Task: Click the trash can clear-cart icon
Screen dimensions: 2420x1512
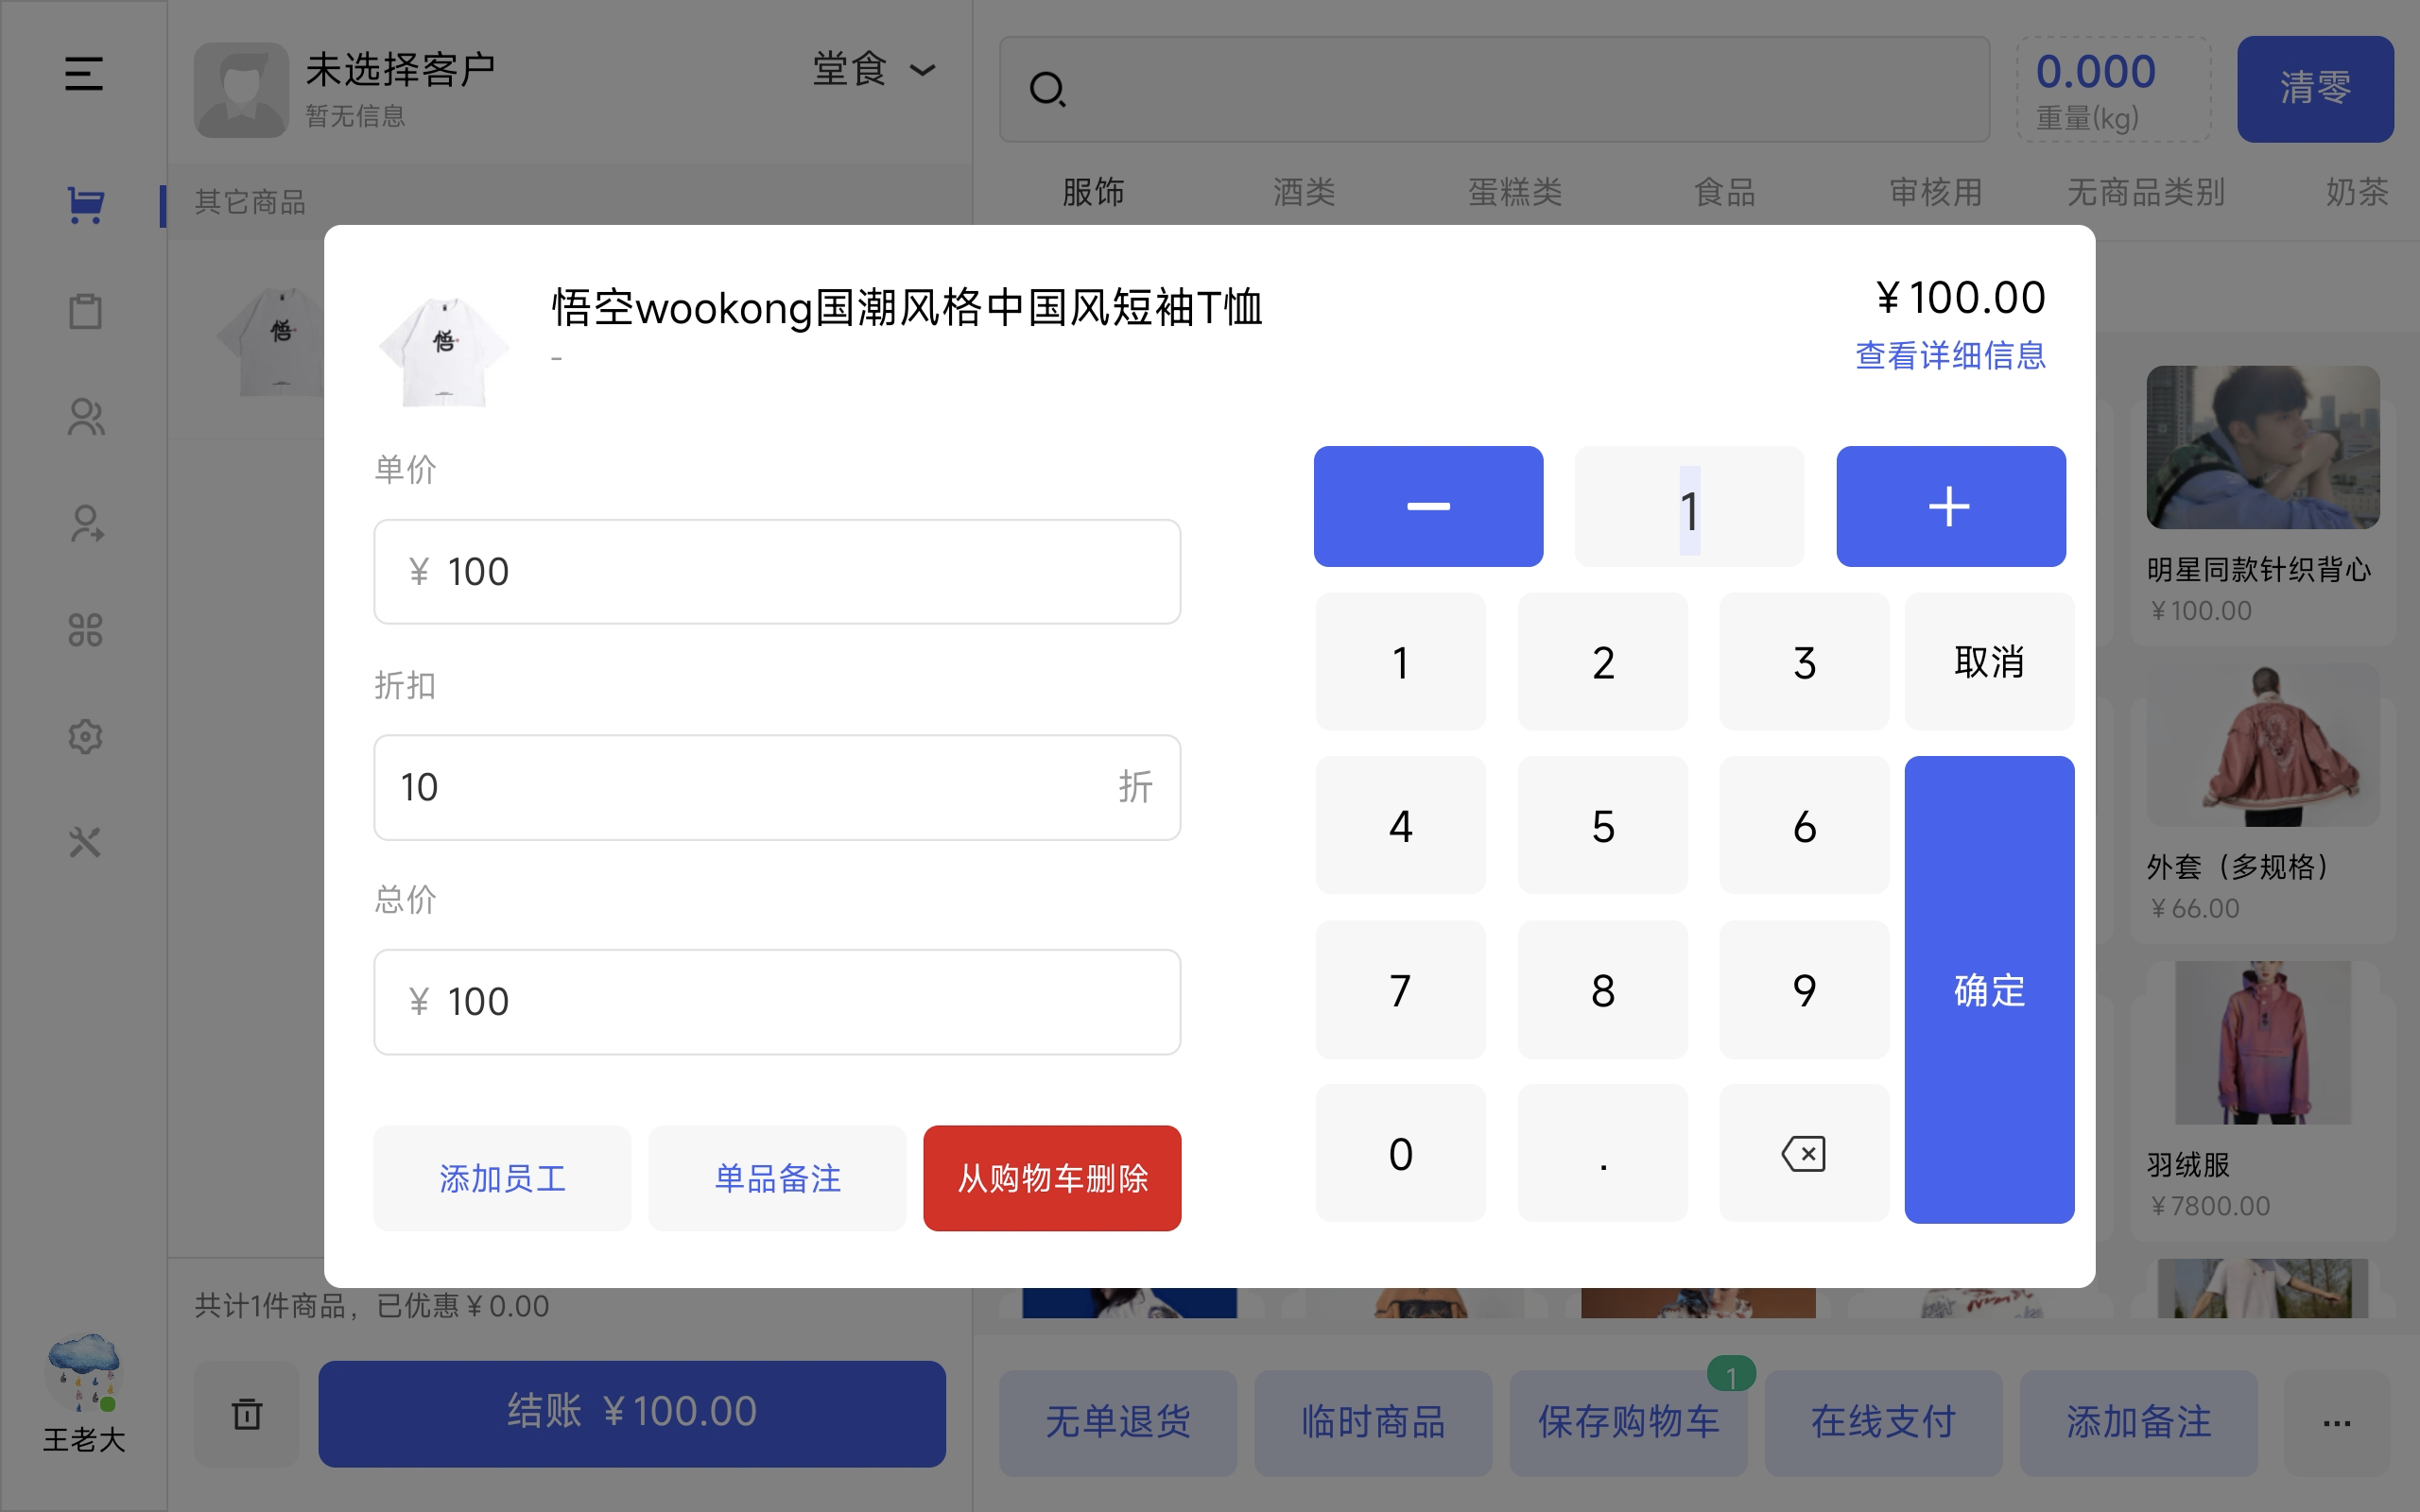Action: 246,1414
